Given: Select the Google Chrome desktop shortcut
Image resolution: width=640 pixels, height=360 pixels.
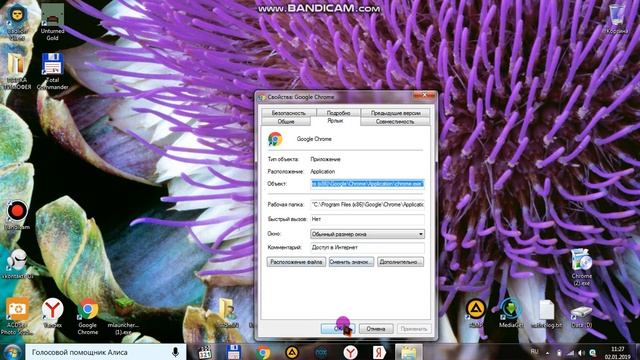Looking at the screenshot, I should coord(88,316).
